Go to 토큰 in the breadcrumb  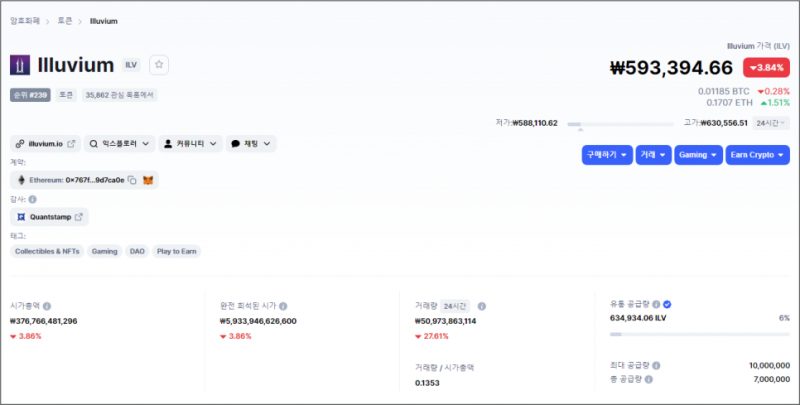click(65, 21)
